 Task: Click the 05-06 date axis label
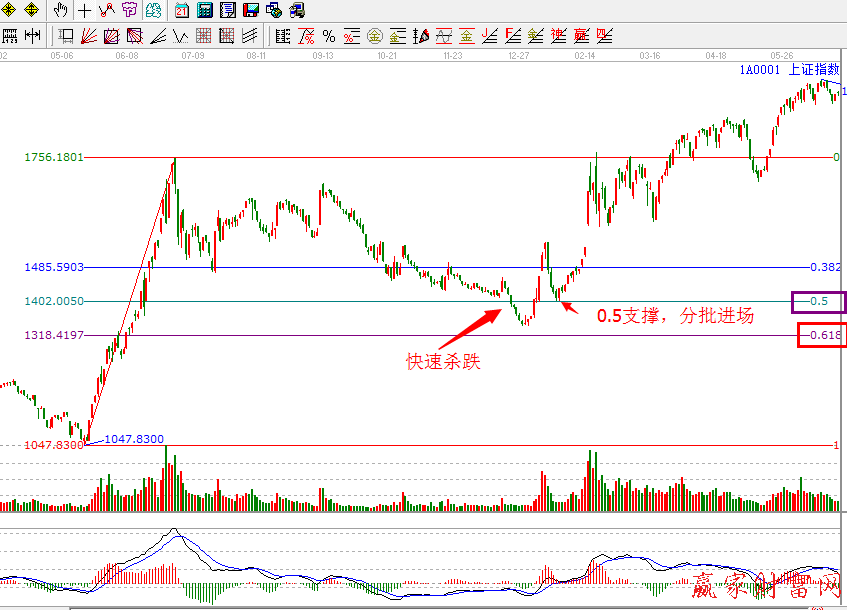(x=62, y=56)
